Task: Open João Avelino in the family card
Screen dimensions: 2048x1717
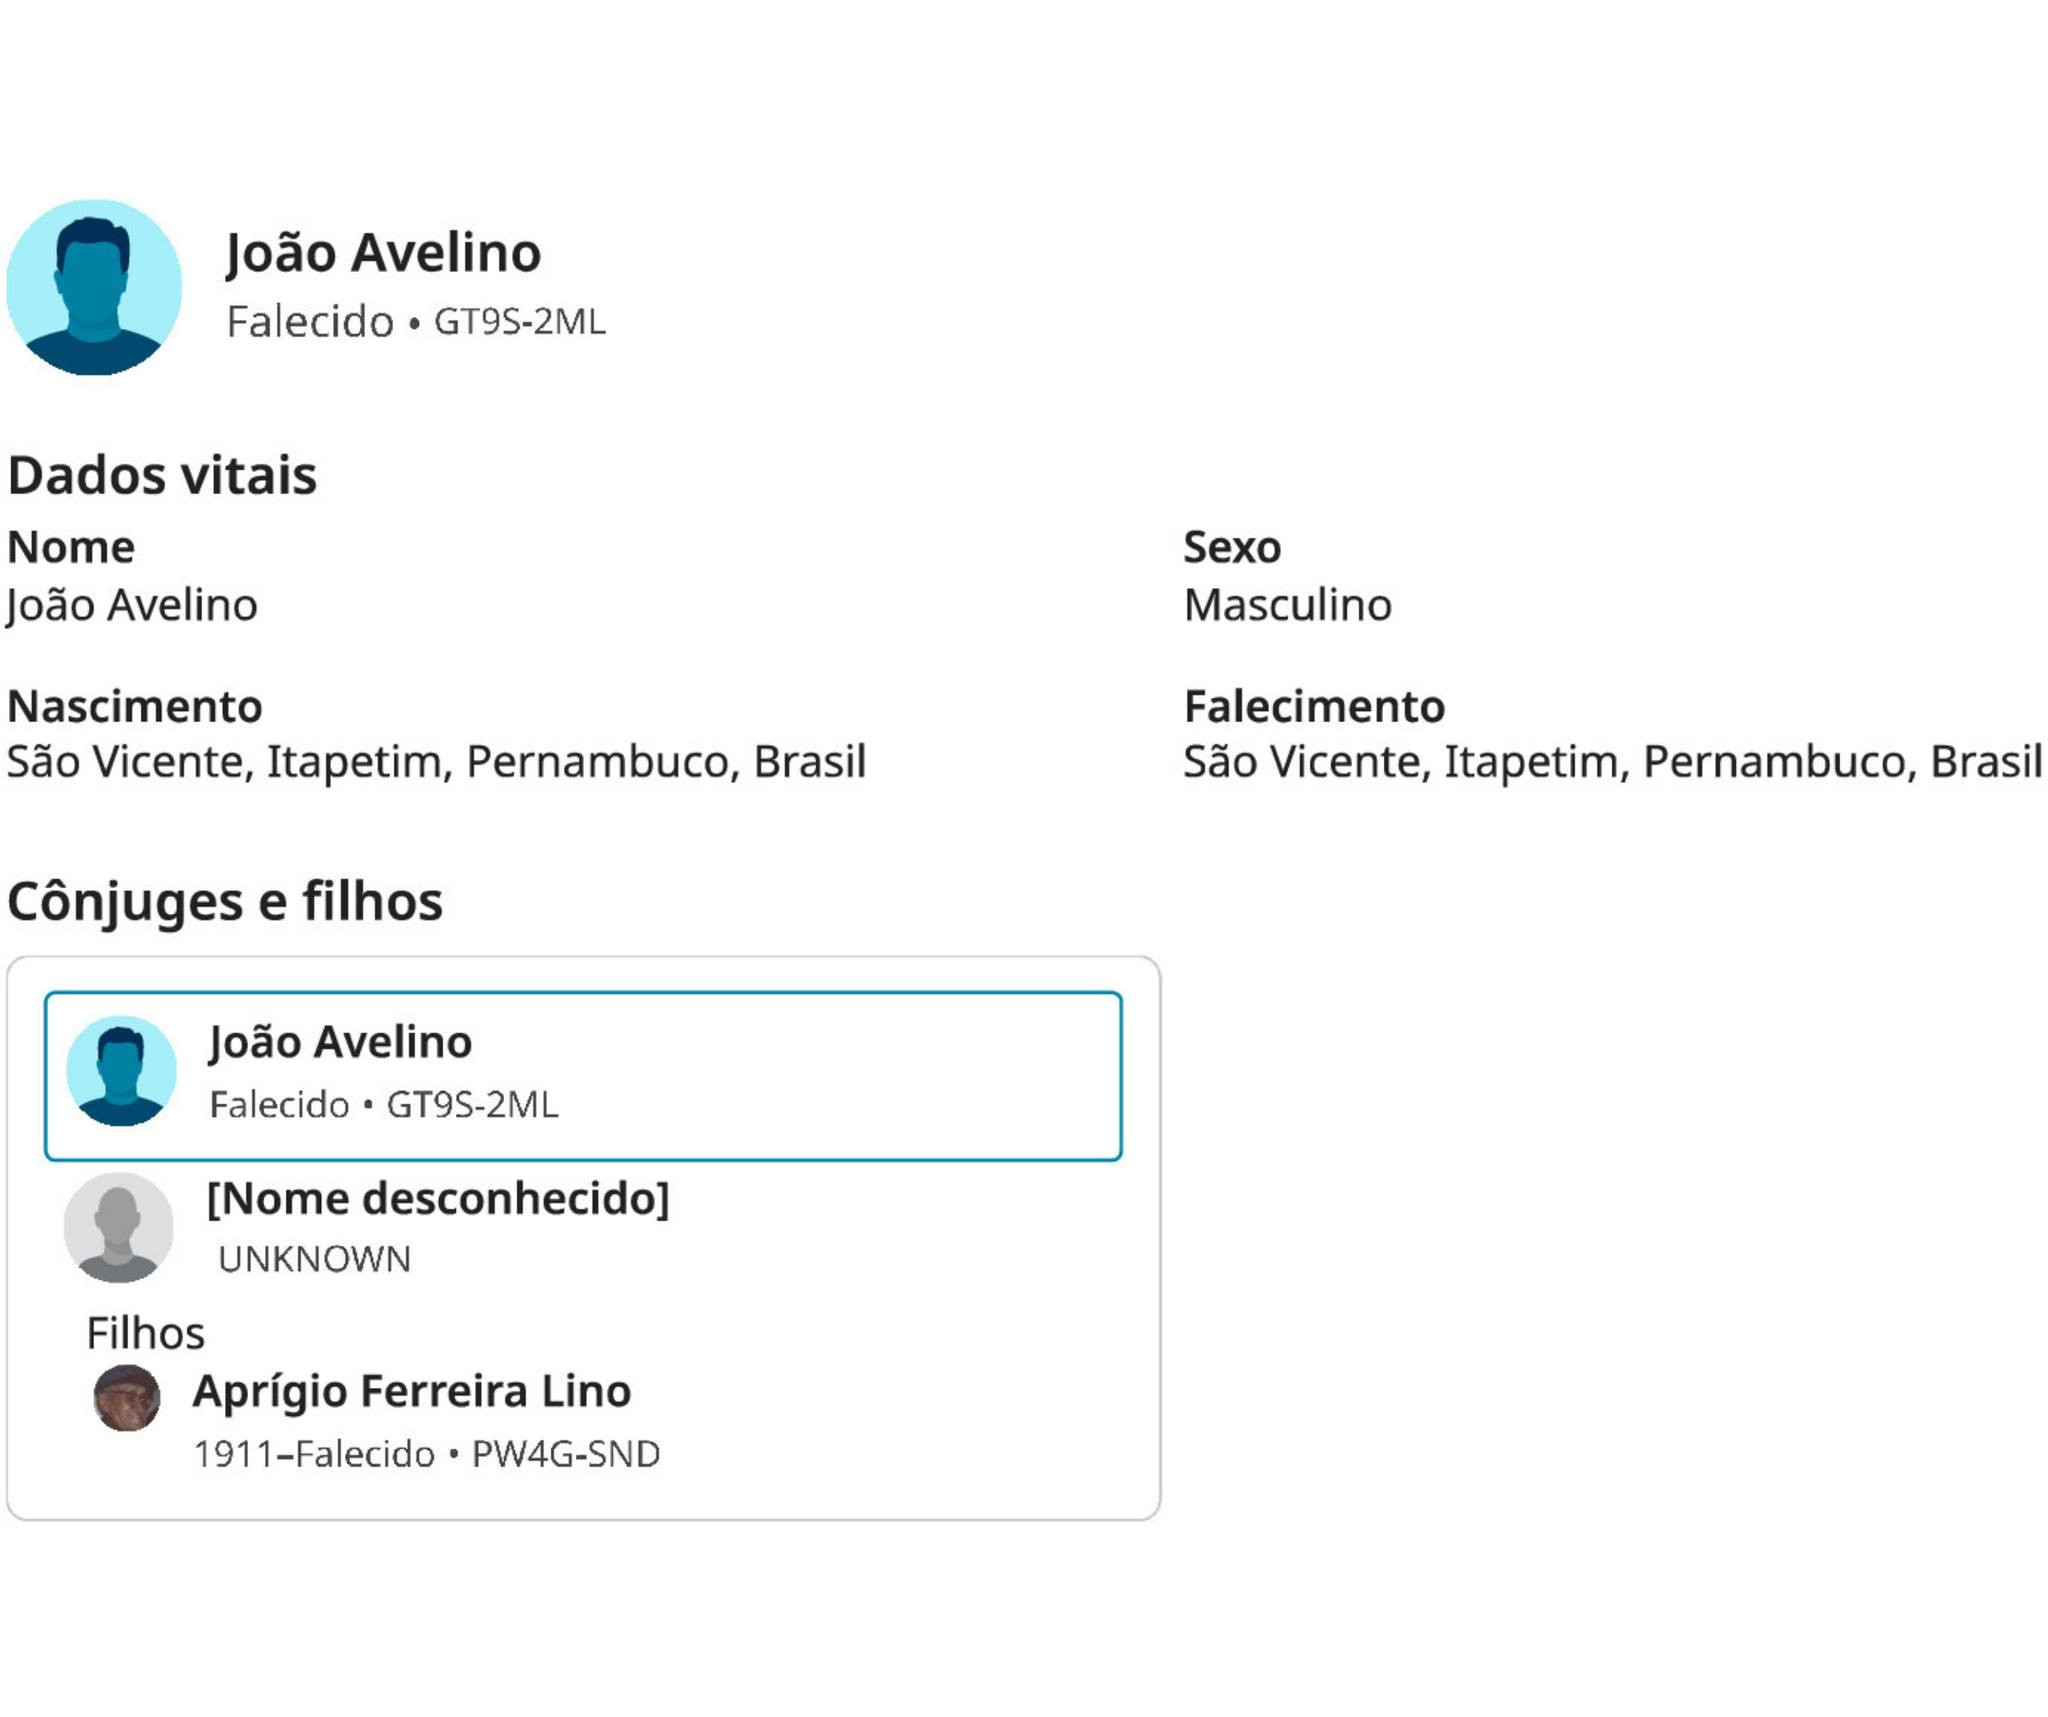Action: (340, 1042)
